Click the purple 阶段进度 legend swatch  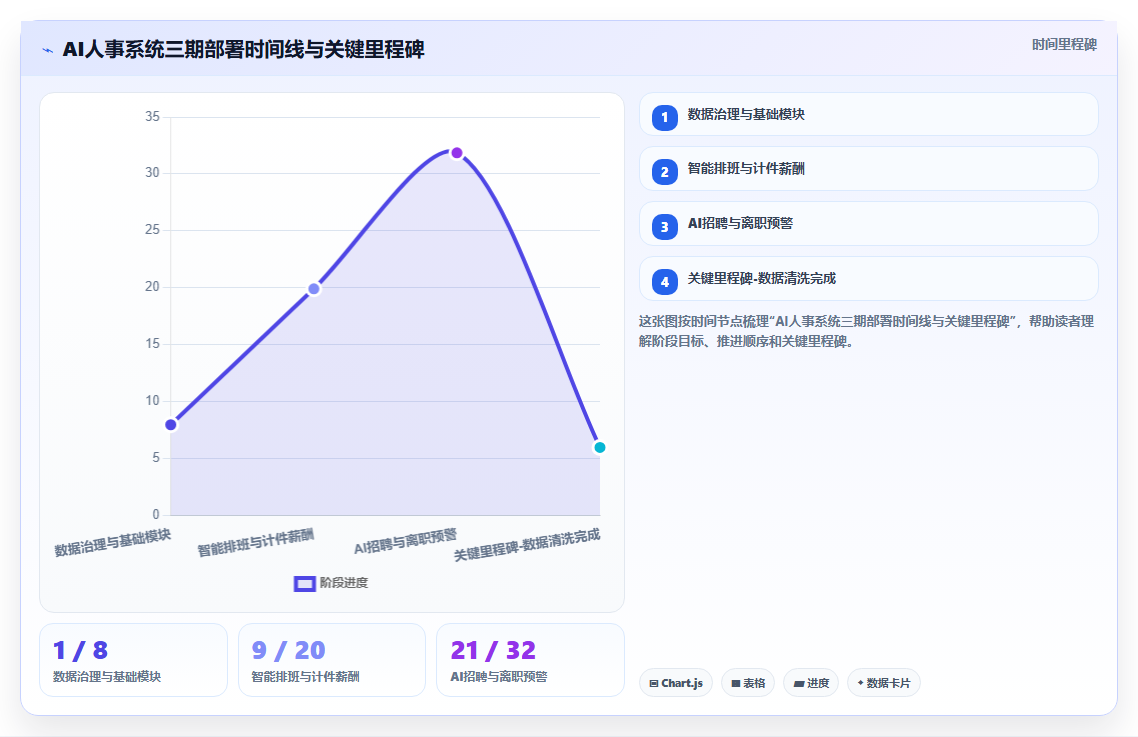305,584
